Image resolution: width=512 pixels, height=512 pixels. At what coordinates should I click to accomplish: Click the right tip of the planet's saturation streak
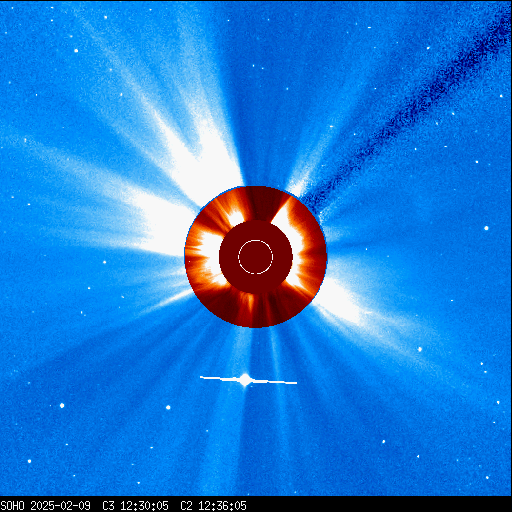(x=295, y=383)
